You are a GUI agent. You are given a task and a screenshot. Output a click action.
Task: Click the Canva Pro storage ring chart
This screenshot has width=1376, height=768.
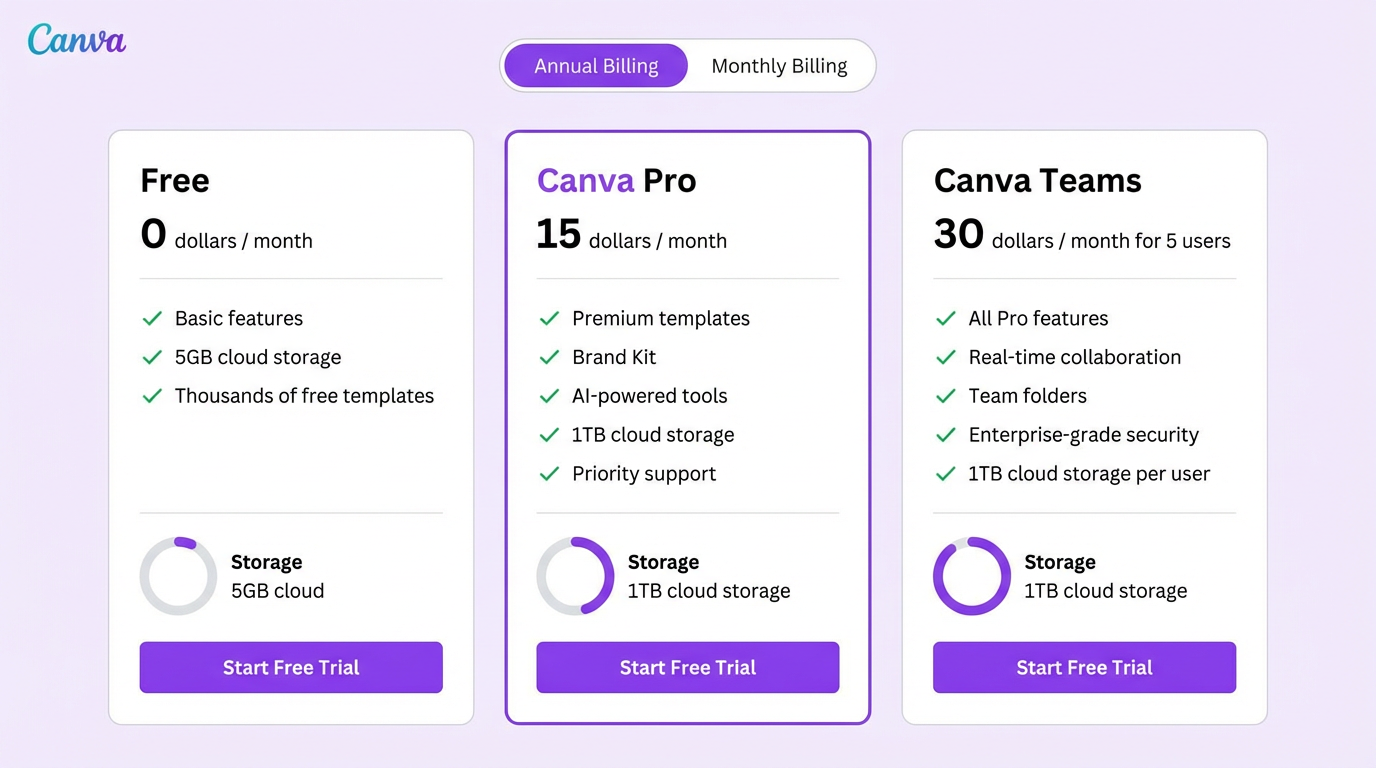tap(575, 576)
